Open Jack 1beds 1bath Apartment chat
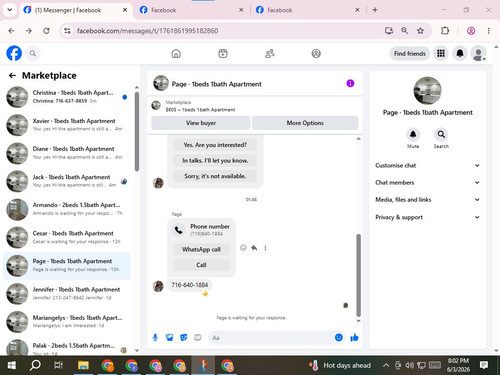The height and width of the screenshot is (375, 500). pyautogui.click(x=67, y=181)
